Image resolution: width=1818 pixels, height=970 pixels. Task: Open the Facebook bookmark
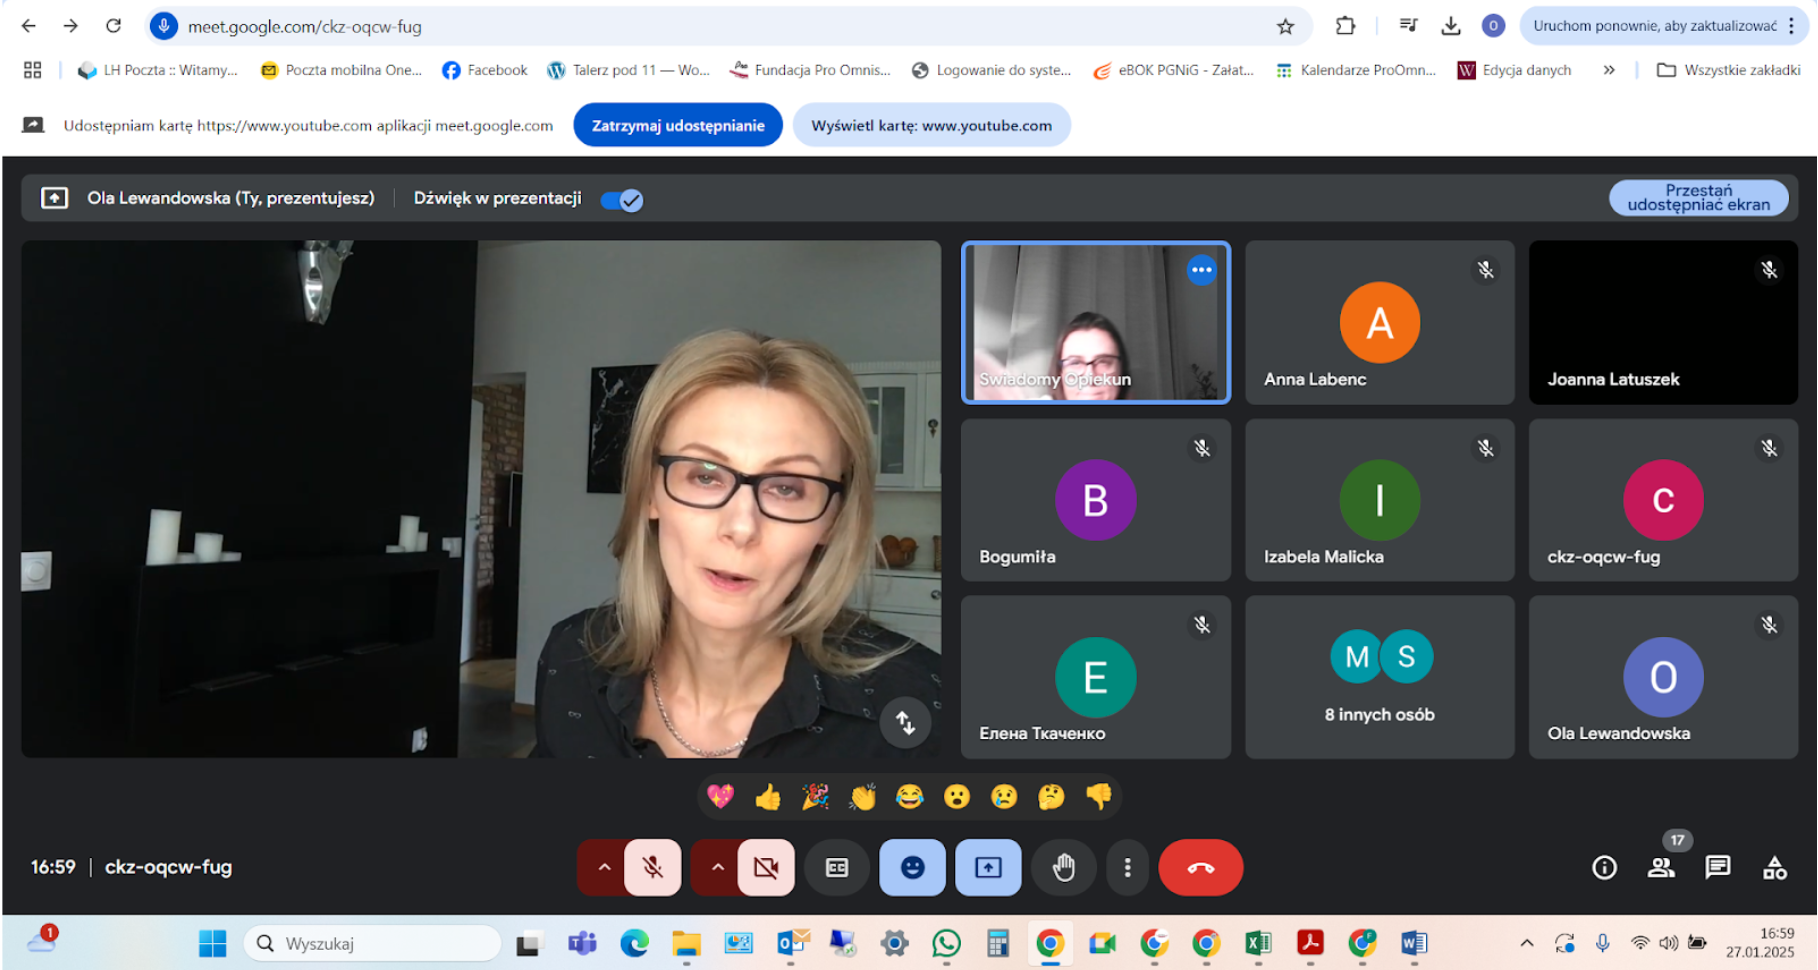485,70
